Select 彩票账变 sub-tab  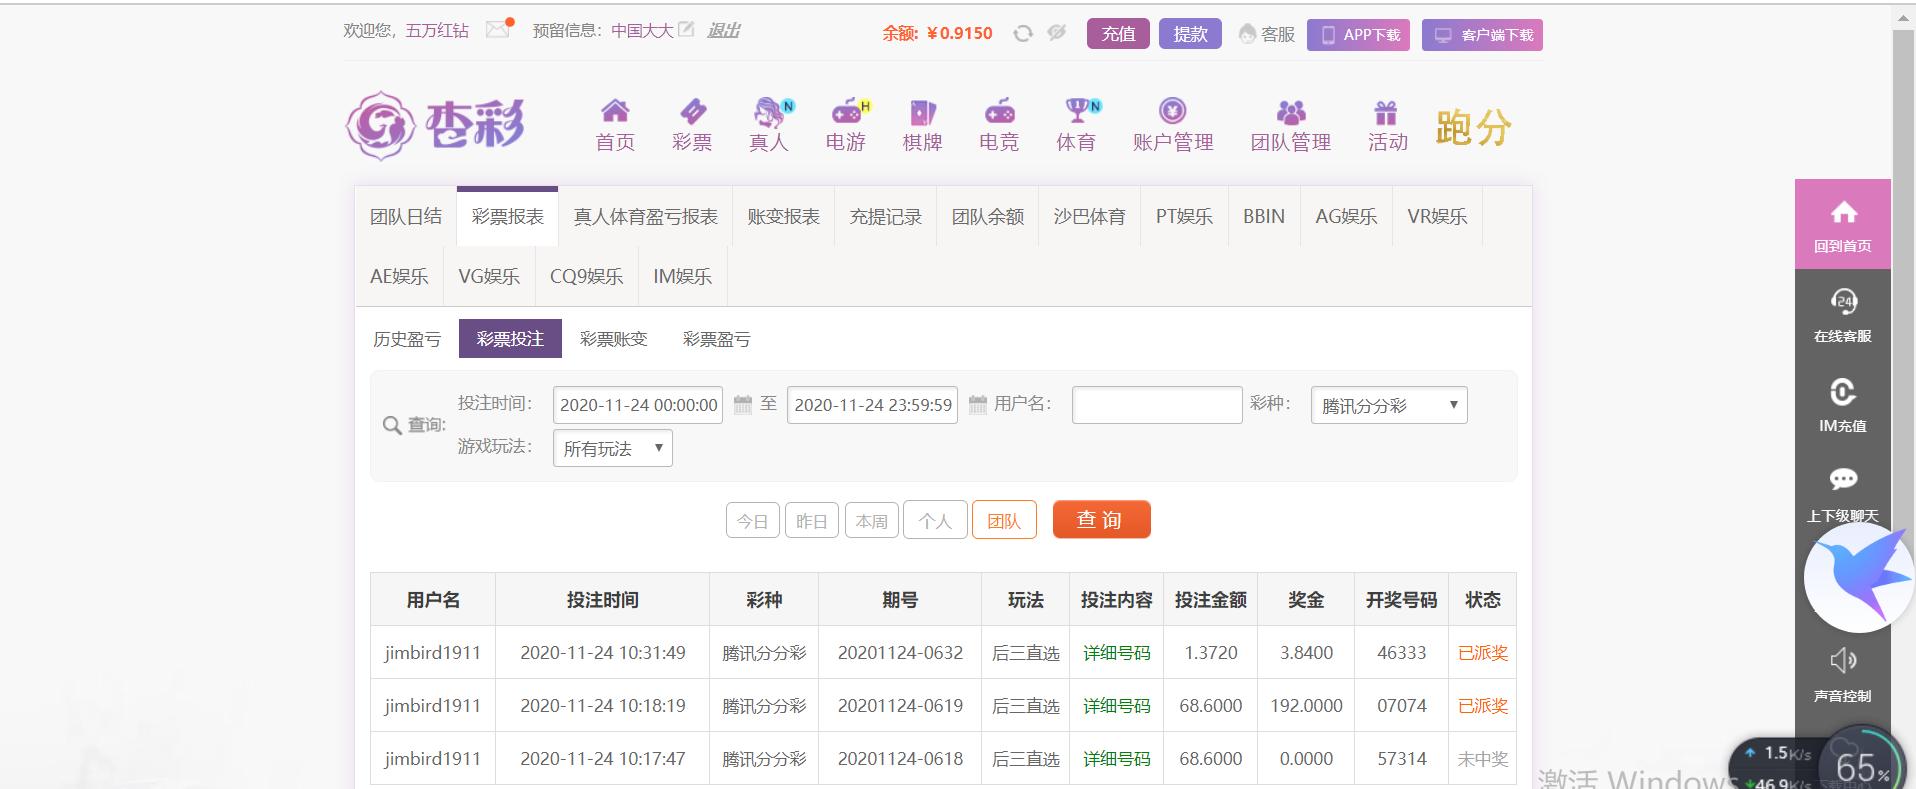(614, 339)
